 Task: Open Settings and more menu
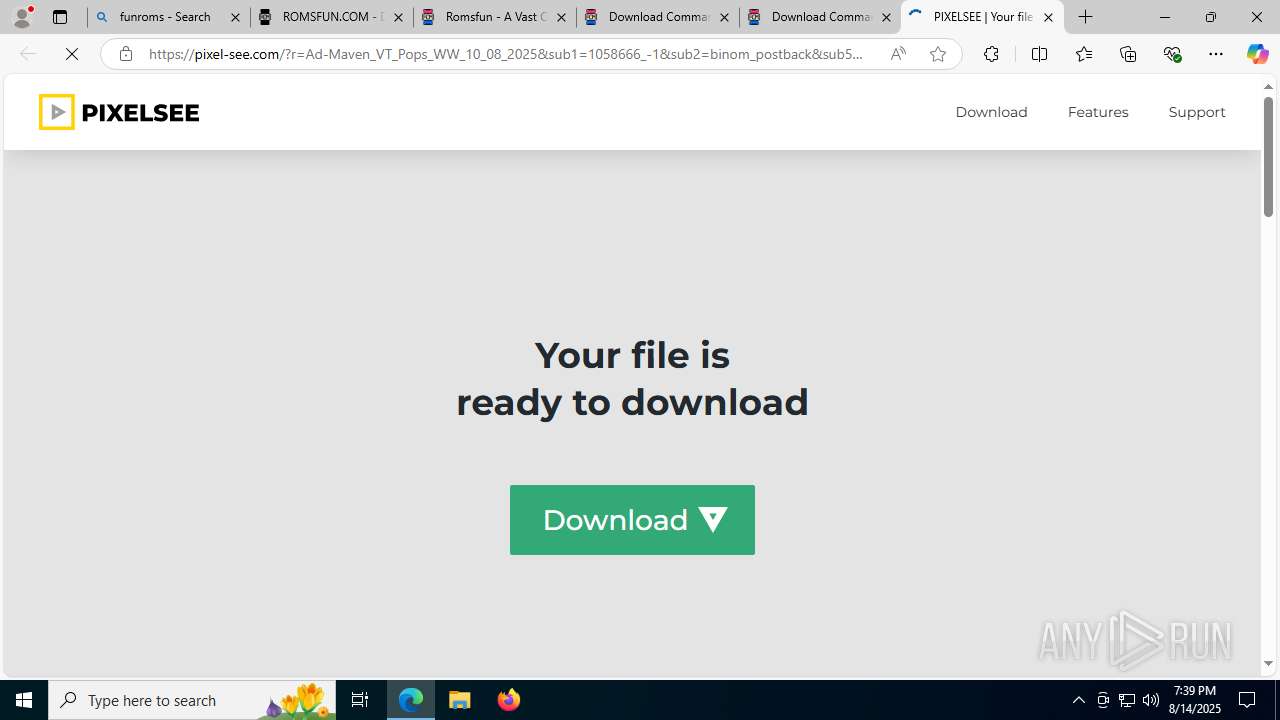pos(1216,54)
